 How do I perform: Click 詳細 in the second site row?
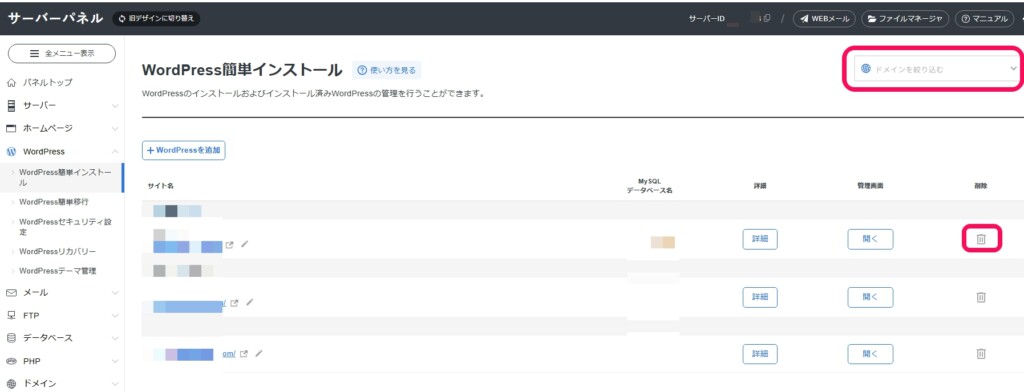760,297
